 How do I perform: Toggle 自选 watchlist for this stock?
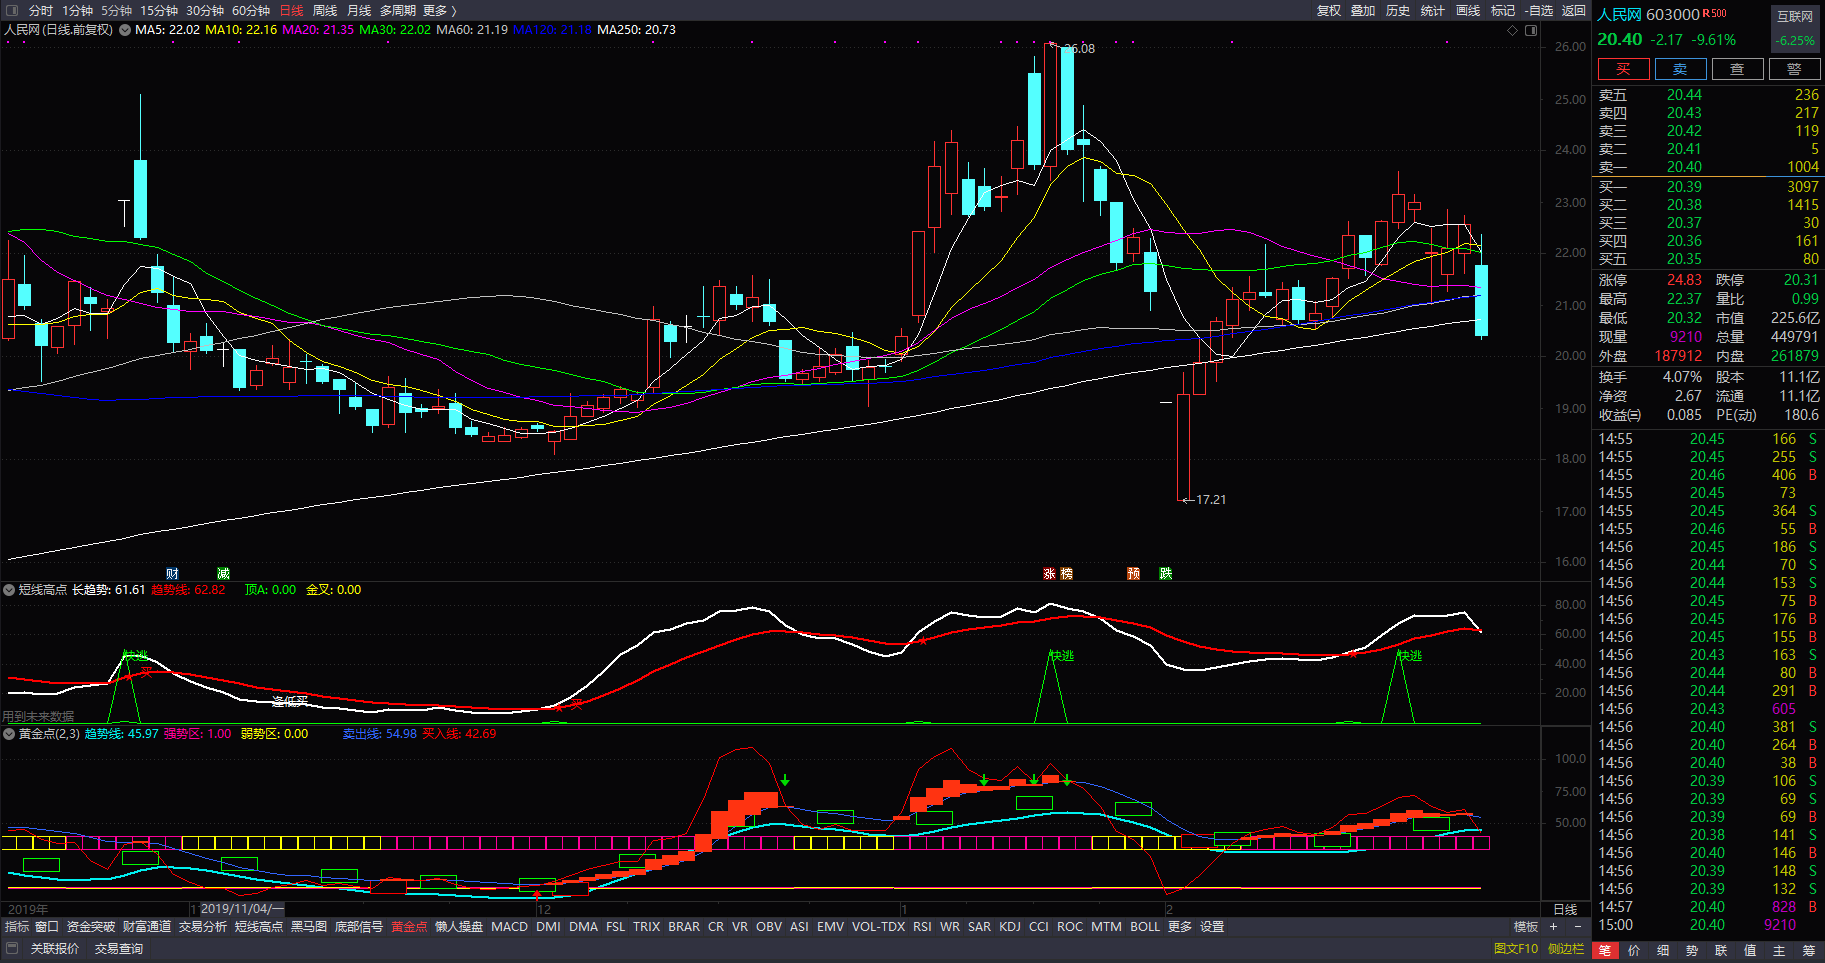point(1539,10)
